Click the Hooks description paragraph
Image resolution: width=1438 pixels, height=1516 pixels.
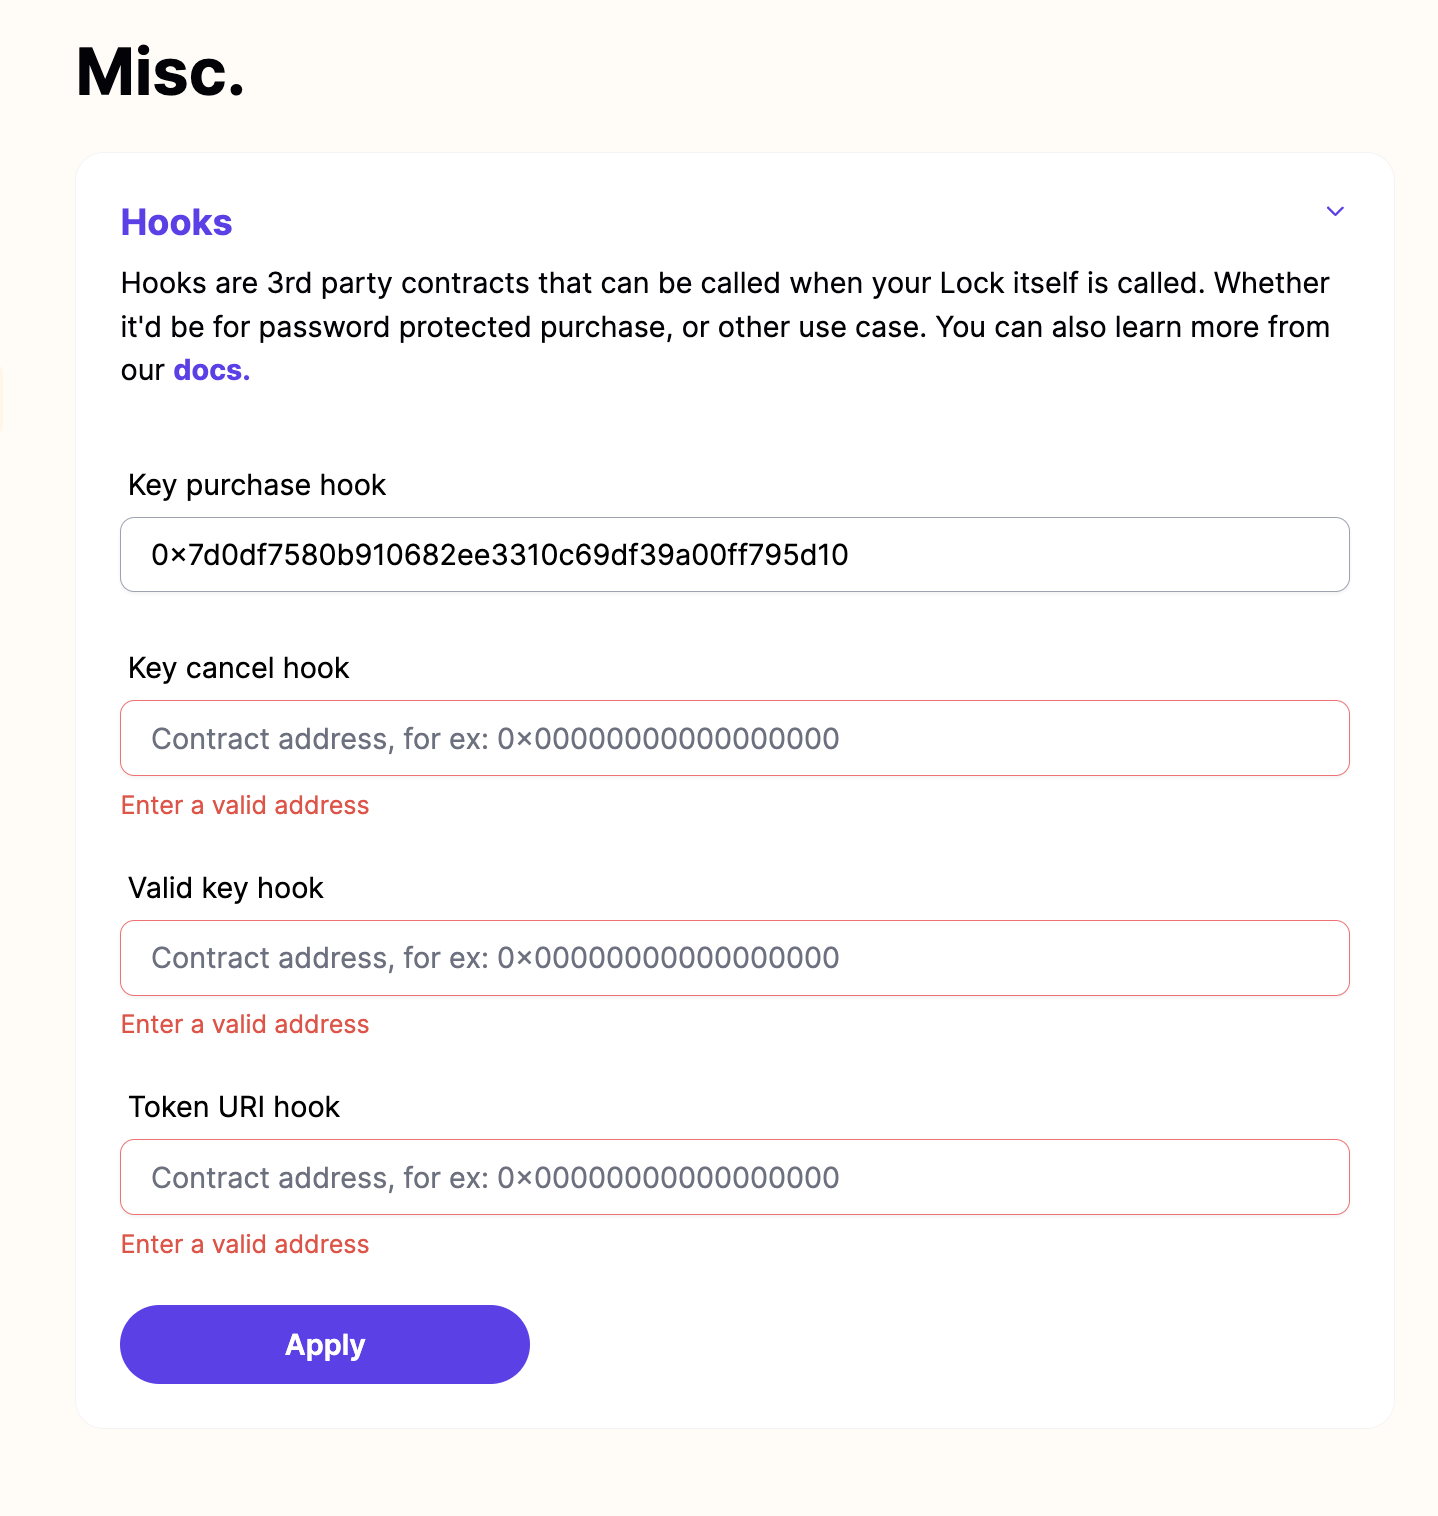724,326
